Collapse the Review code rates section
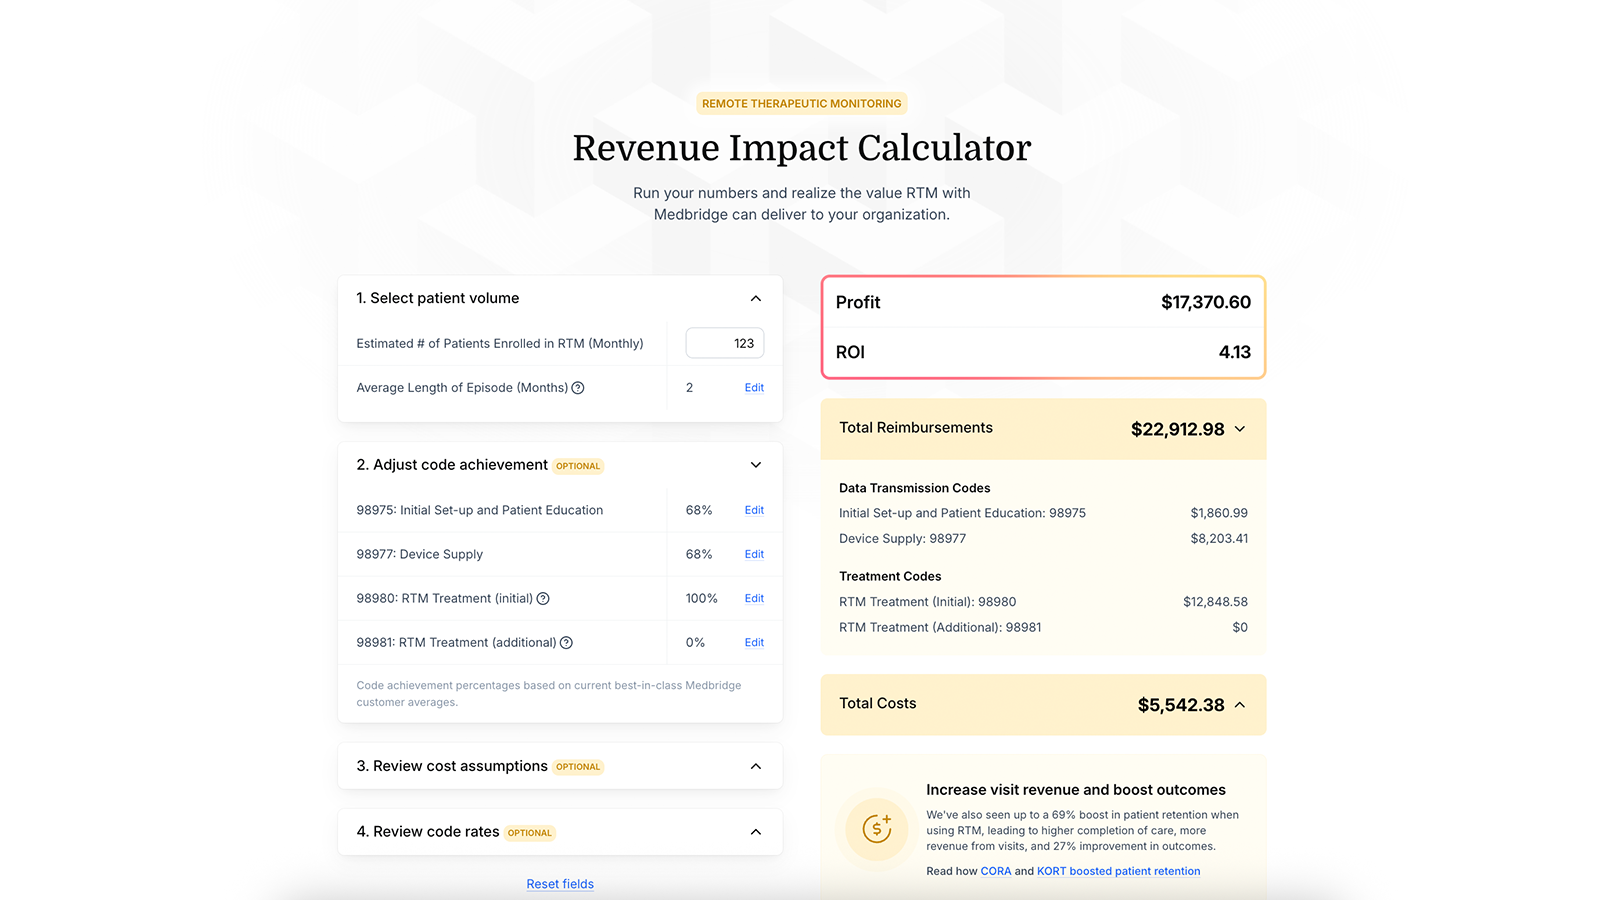Screen dimensions: 1600x900 756,831
